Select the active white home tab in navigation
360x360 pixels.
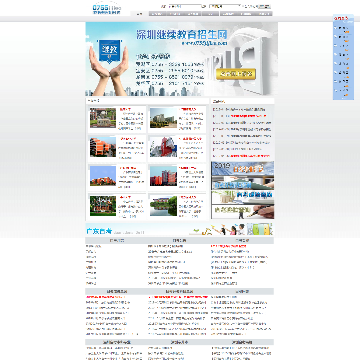139,14
